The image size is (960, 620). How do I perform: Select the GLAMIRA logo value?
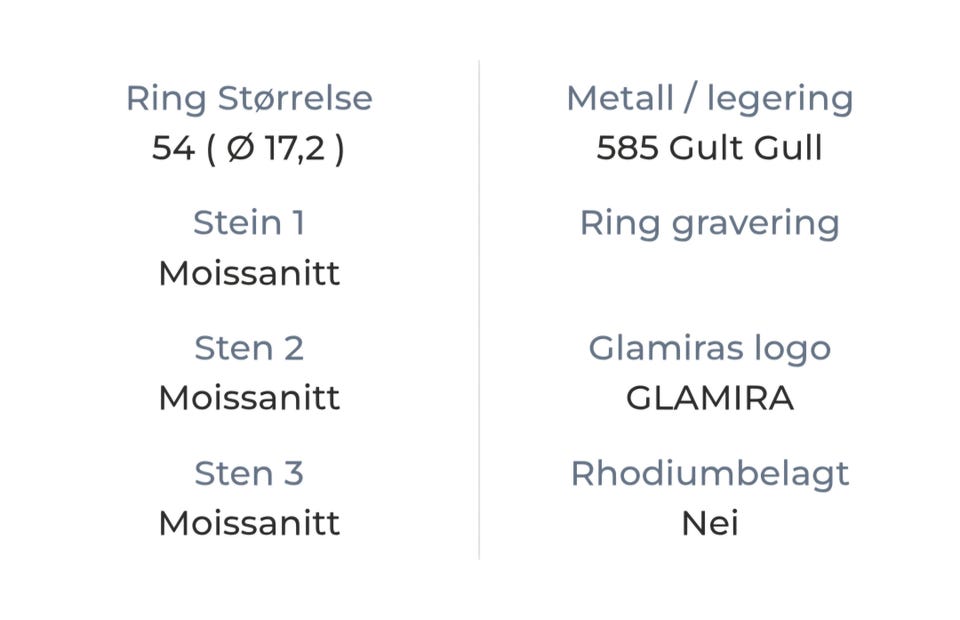coord(709,398)
